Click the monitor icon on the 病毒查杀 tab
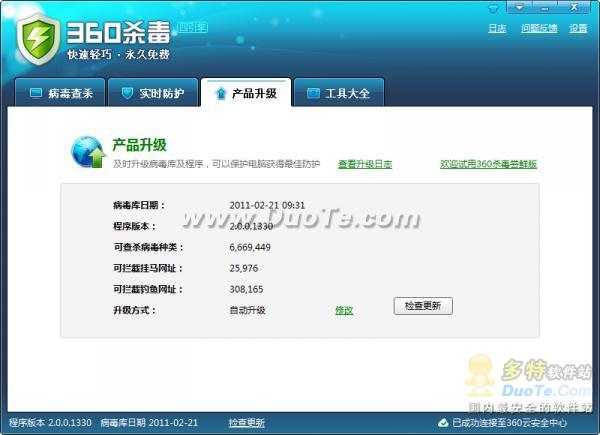Screen dimensions: 600x435 pyautogui.click(x=36, y=93)
